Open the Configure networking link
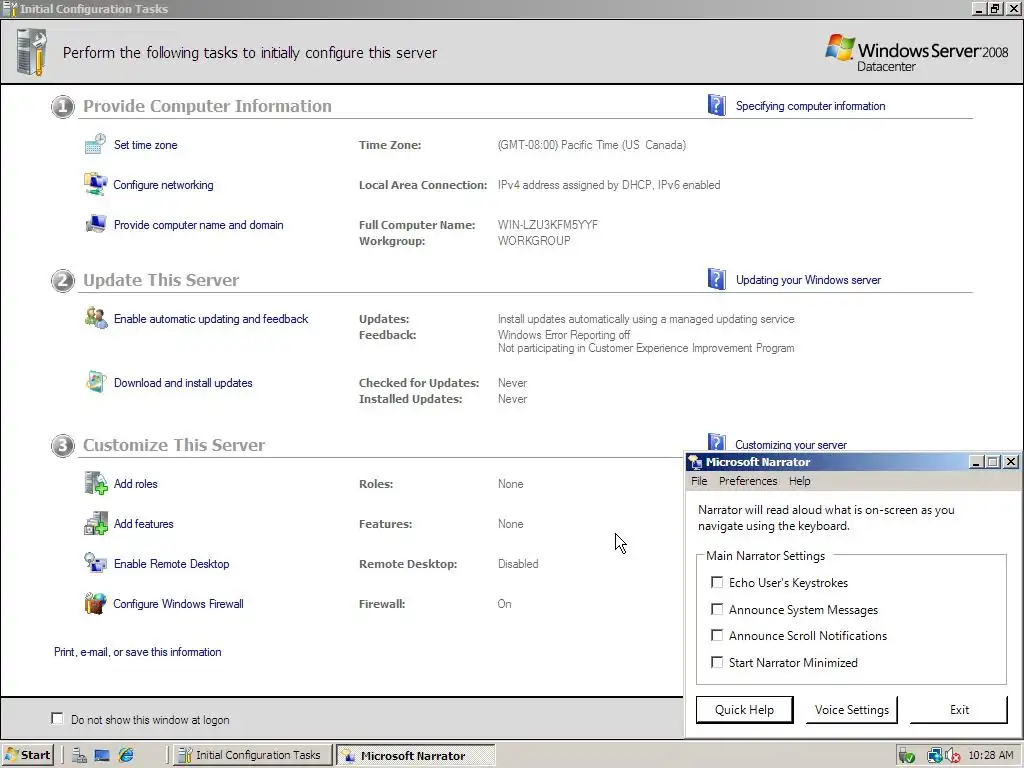The height and width of the screenshot is (768, 1024). click(163, 185)
